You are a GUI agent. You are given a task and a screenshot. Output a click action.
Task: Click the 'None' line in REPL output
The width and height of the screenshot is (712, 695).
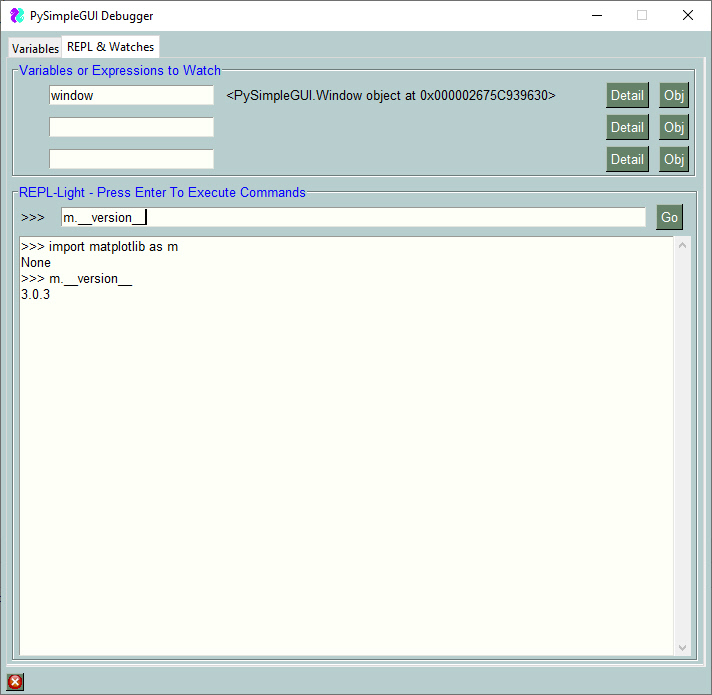click(x=35, y=262)
